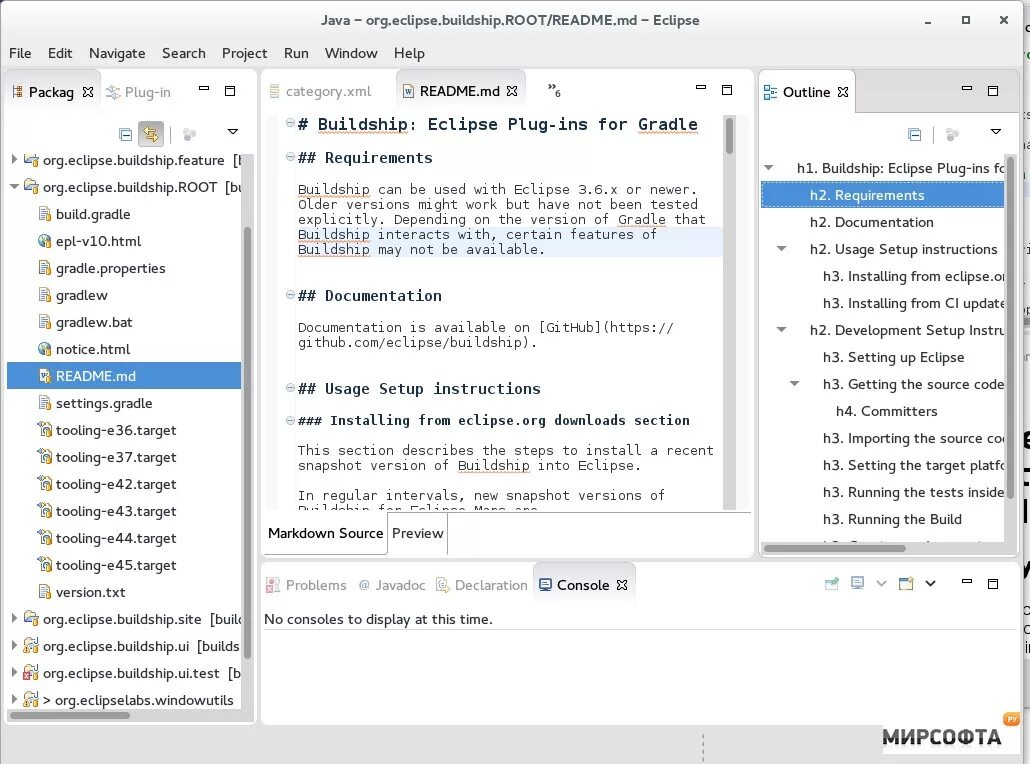Close the Console view tab
Screen dimensions: 1030x764
pyautogui.click(x=622, y=585)
